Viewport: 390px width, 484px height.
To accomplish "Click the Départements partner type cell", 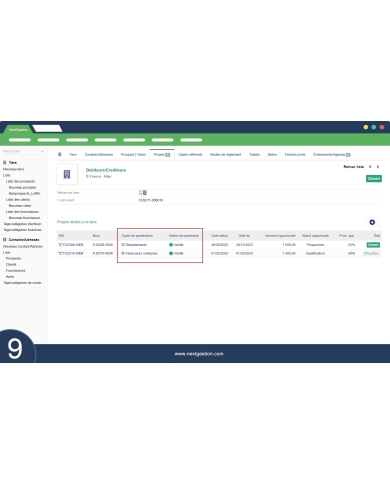I will coord(134,245).
